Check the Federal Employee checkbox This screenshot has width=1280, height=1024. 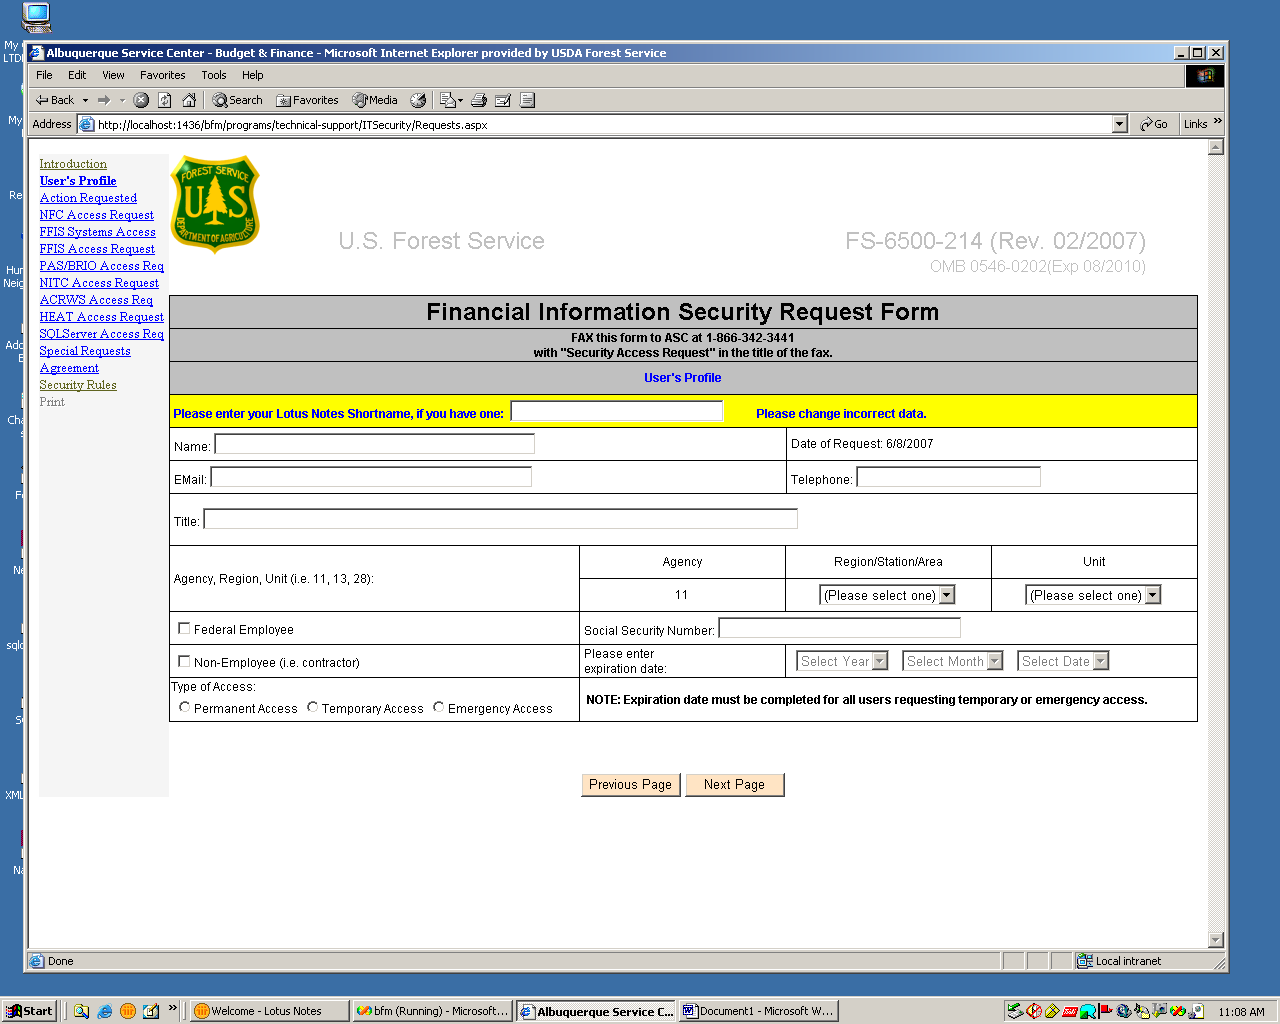(184, 629)
